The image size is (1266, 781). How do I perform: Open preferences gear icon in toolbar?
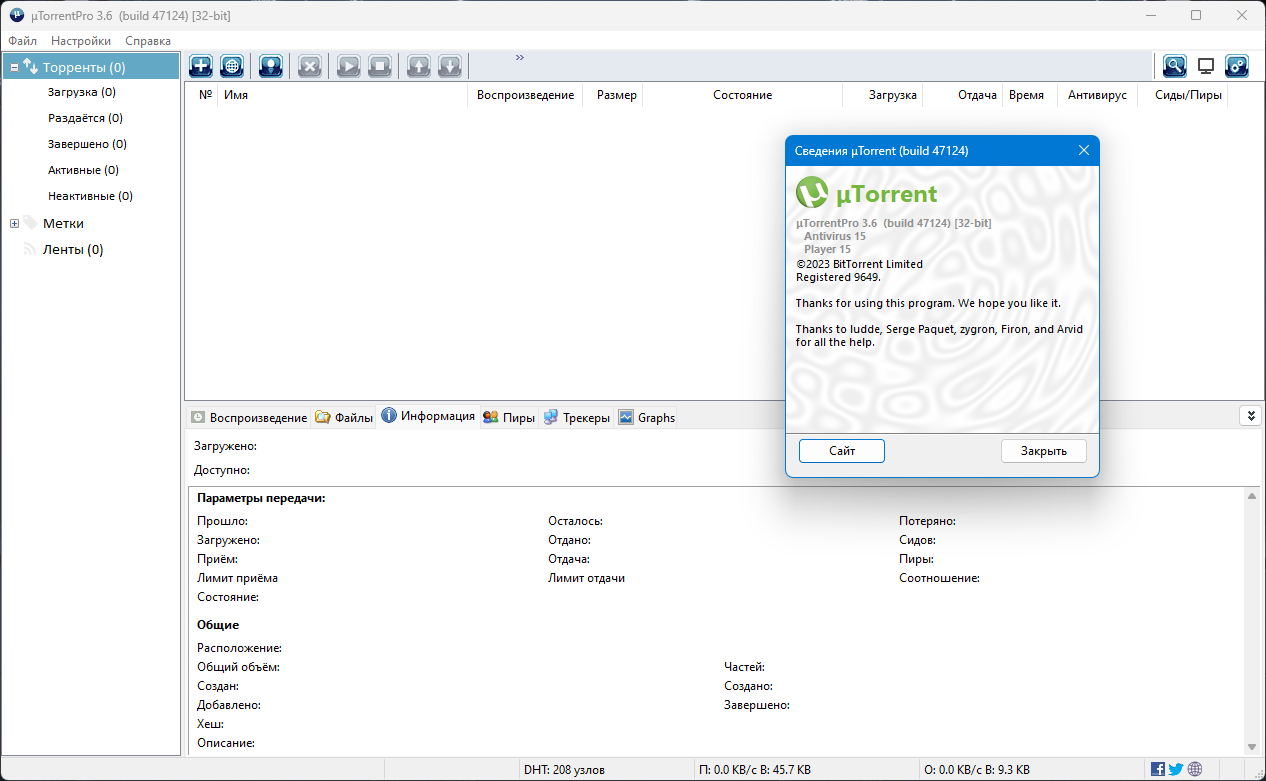click(1237, 66)
